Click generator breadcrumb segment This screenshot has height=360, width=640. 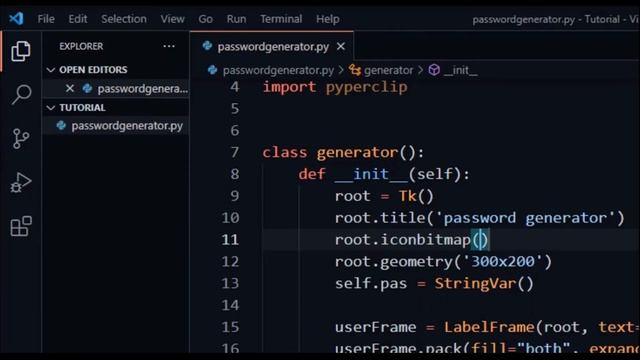(x=388, y=70)
